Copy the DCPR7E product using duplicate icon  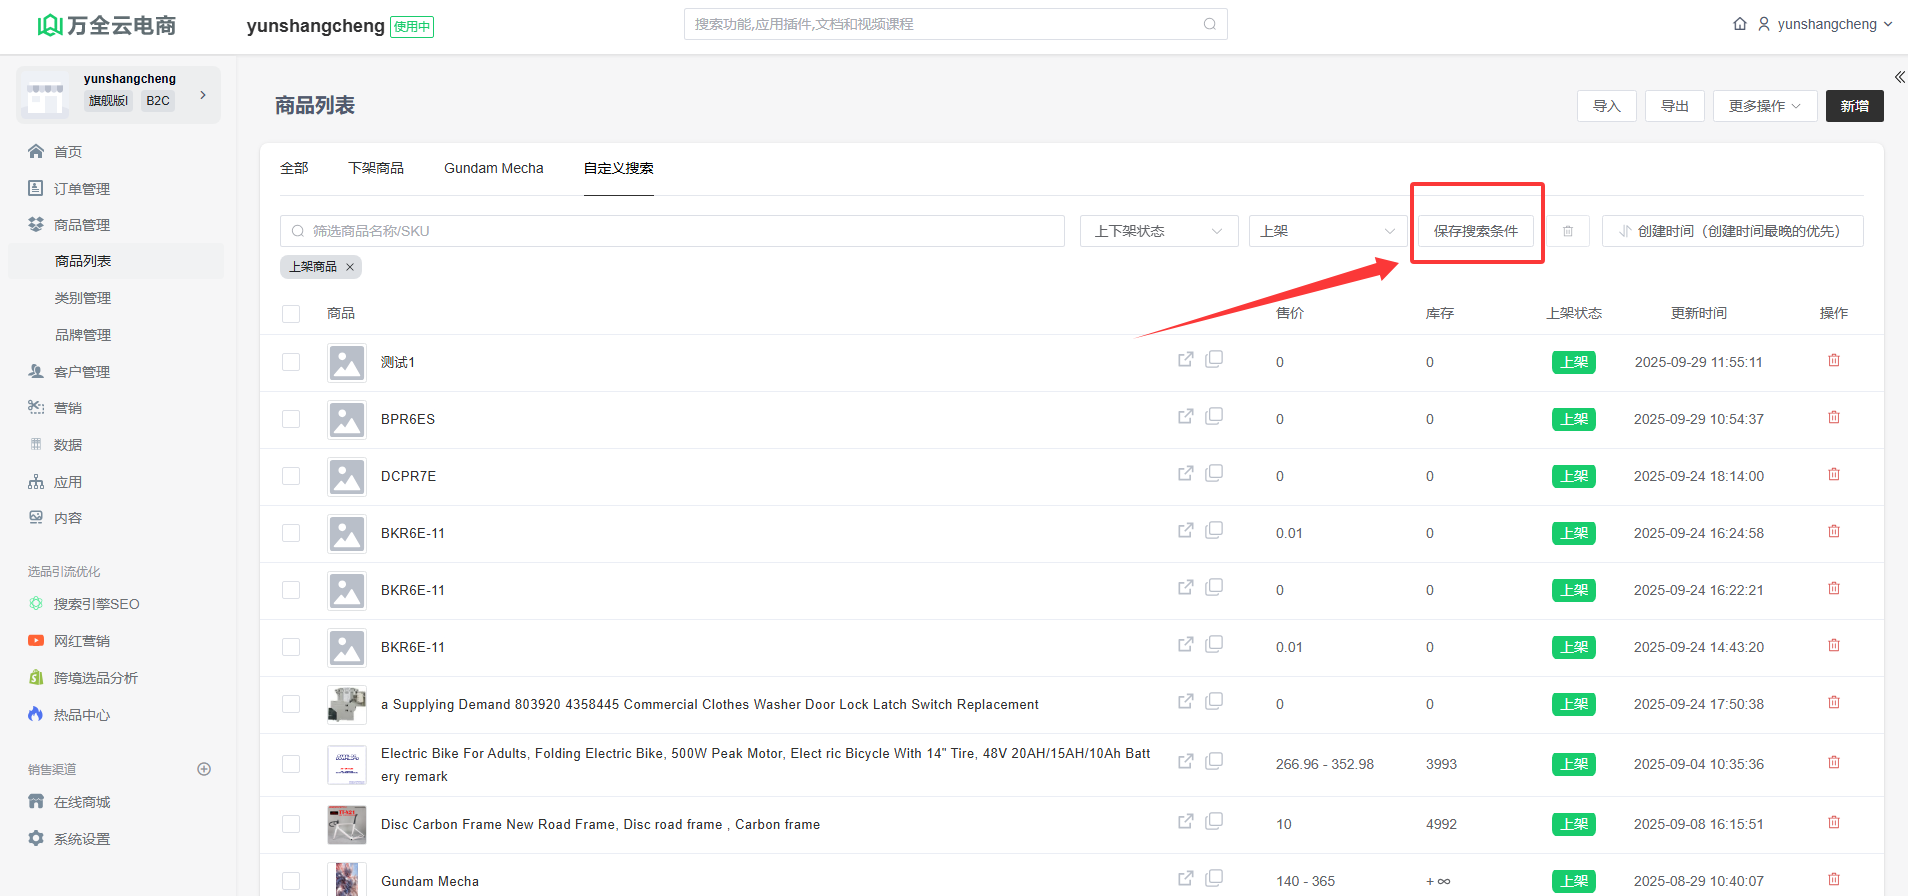1214,474
